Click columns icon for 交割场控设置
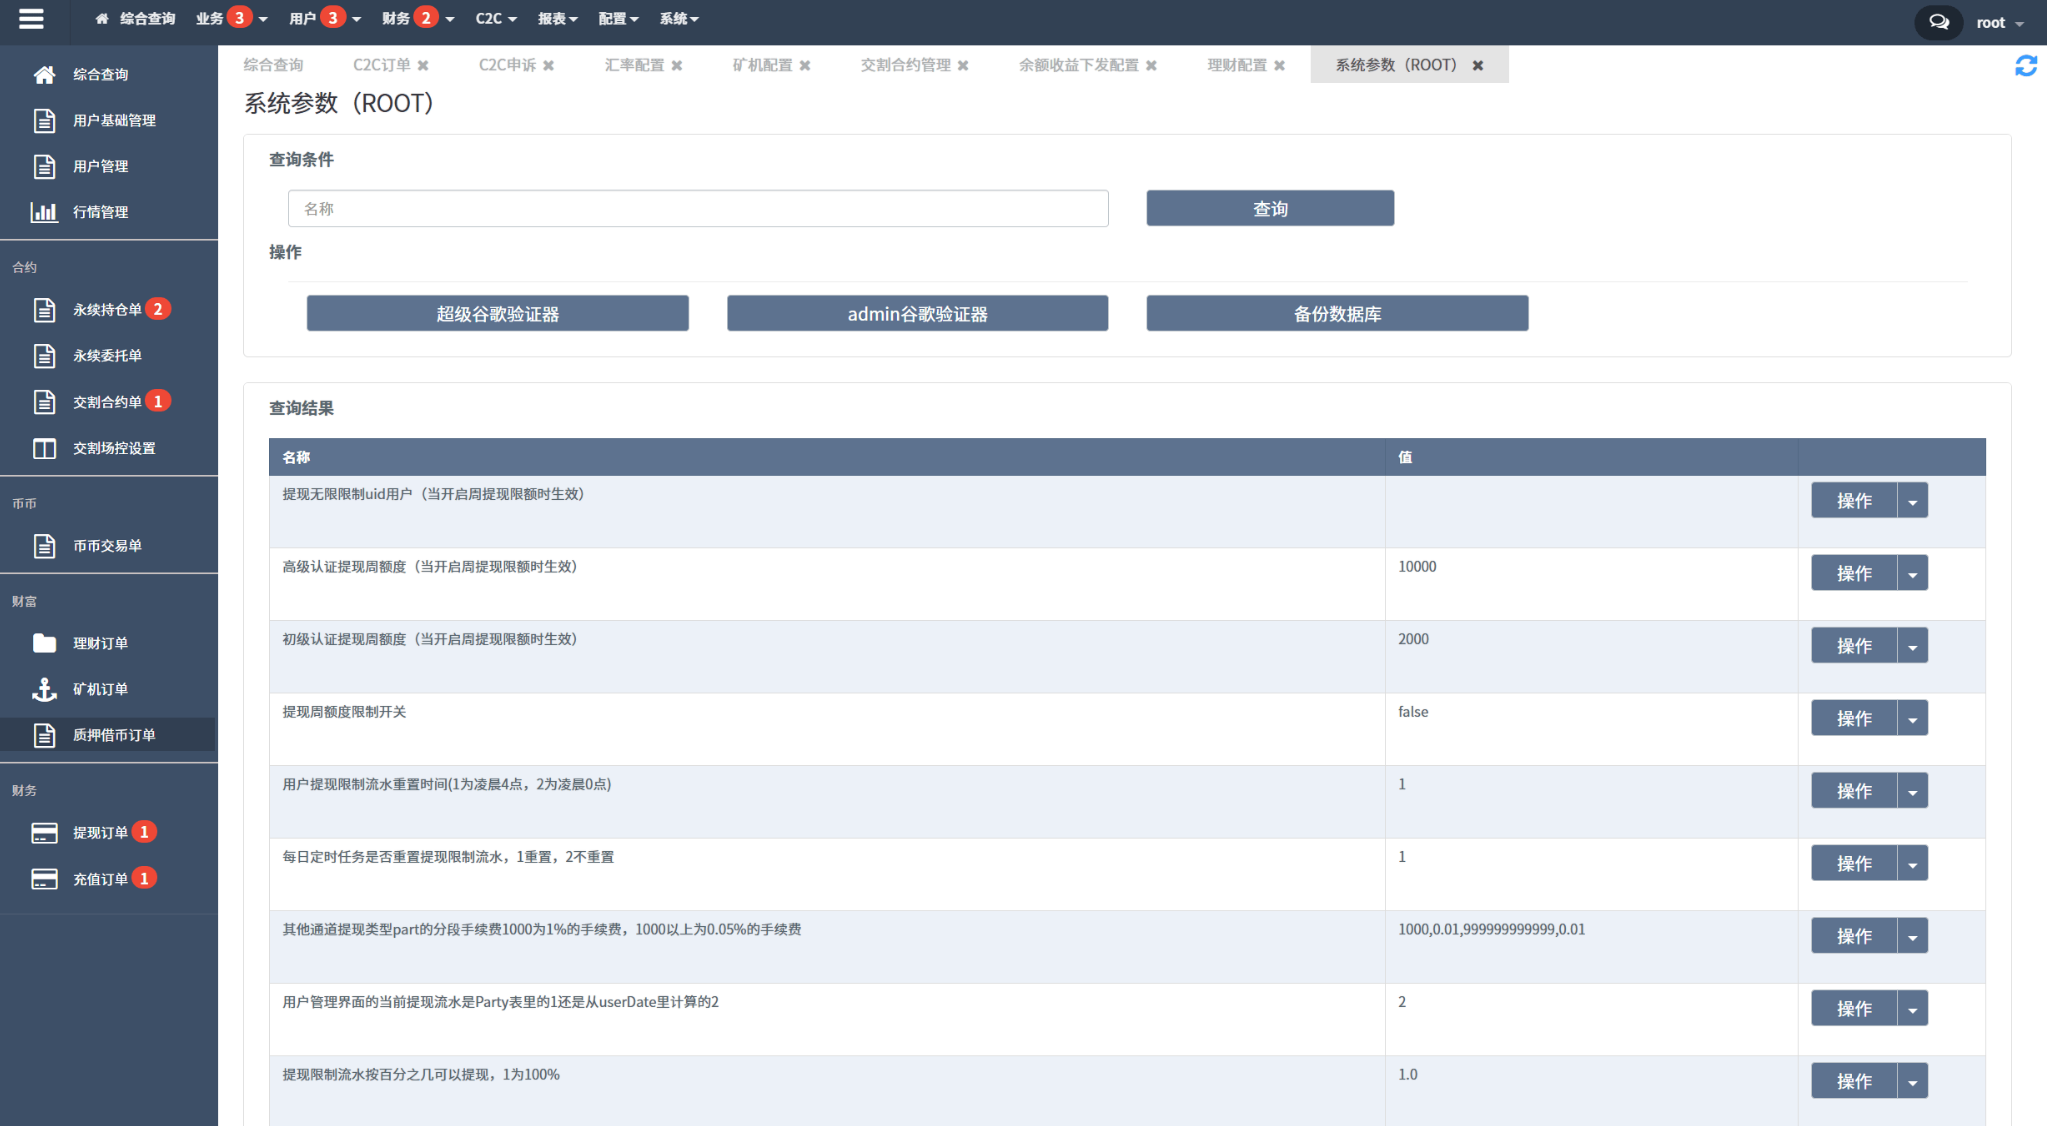Viewport: 2047px width, 1126px height. point(44,448)
